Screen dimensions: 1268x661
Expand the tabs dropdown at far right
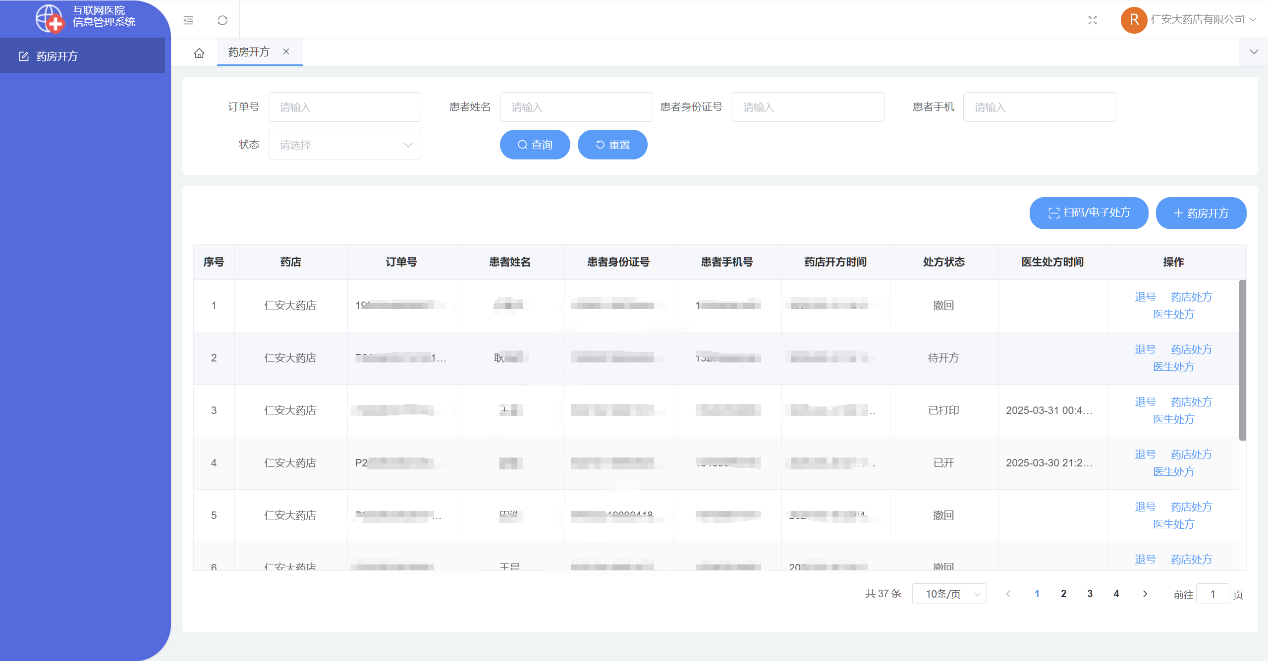(1254, 51)
